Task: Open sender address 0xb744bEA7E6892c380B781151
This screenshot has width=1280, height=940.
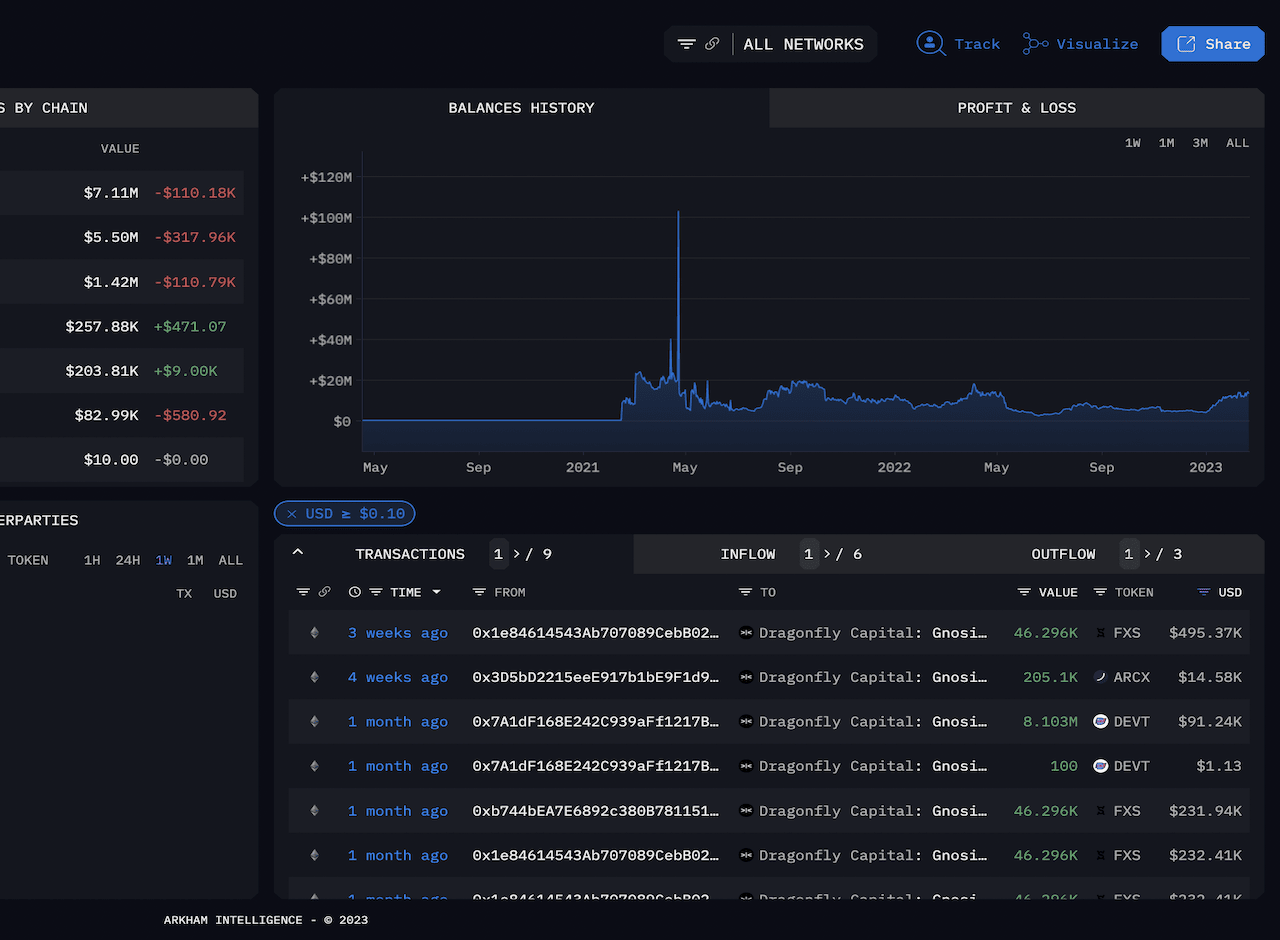Action: 596,811
